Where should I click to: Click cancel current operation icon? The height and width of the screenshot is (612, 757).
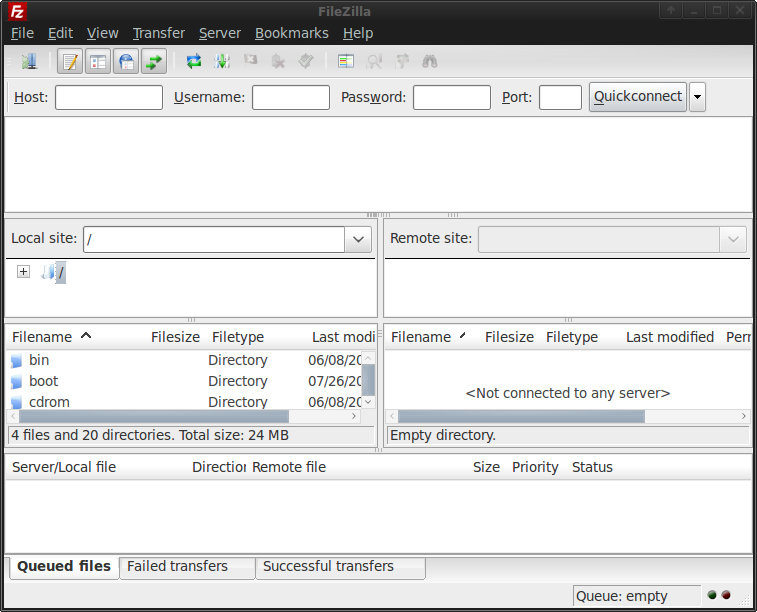click(x=250, y=61)
